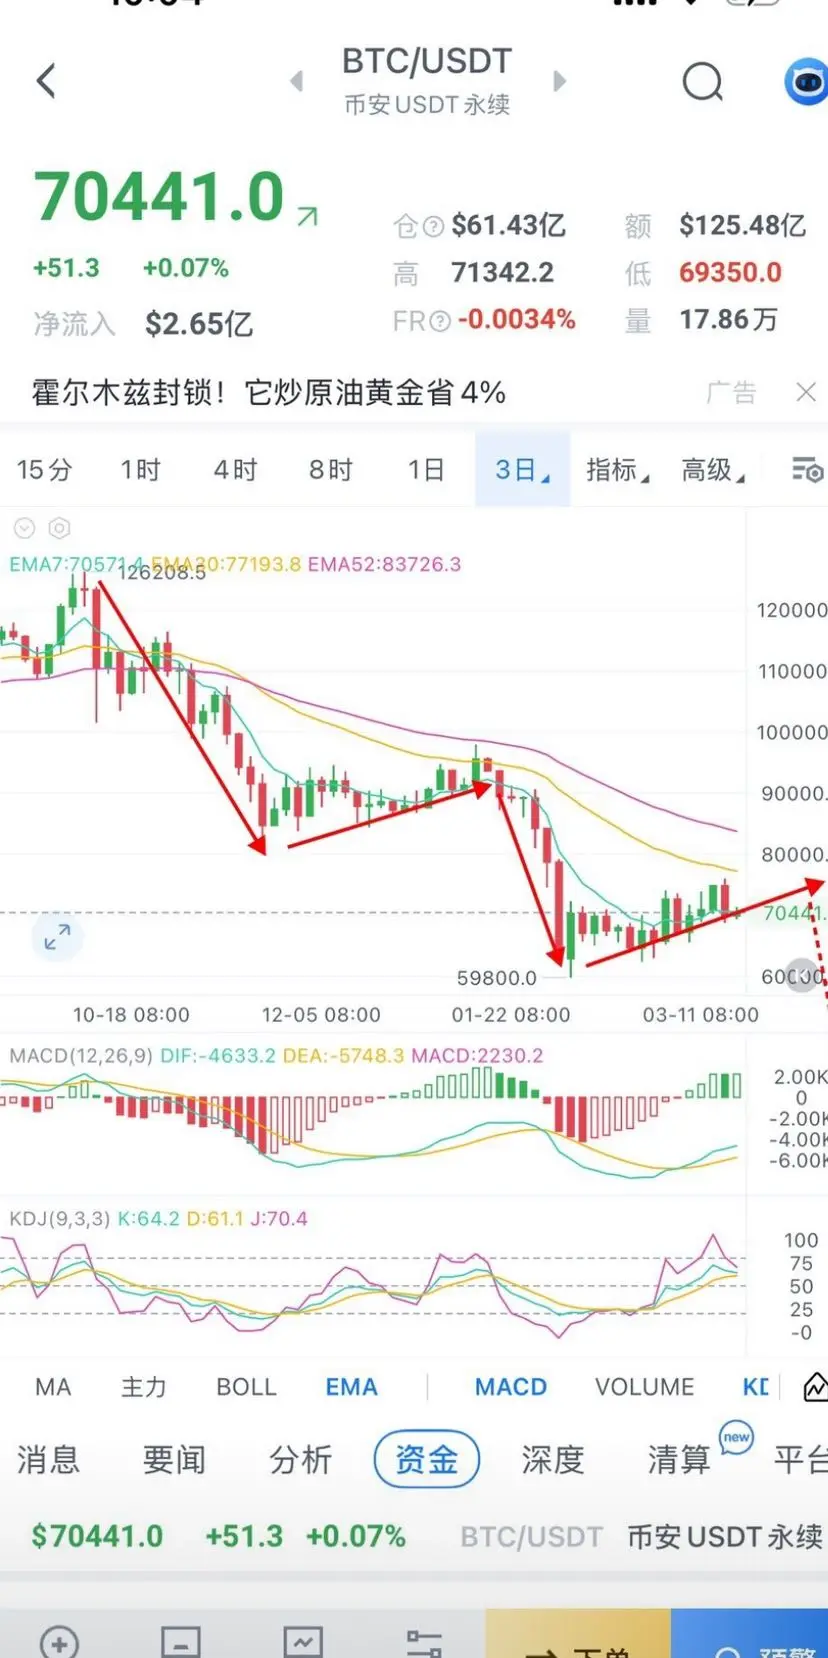Select the 15分 timeframe

(x=45, y=469)
